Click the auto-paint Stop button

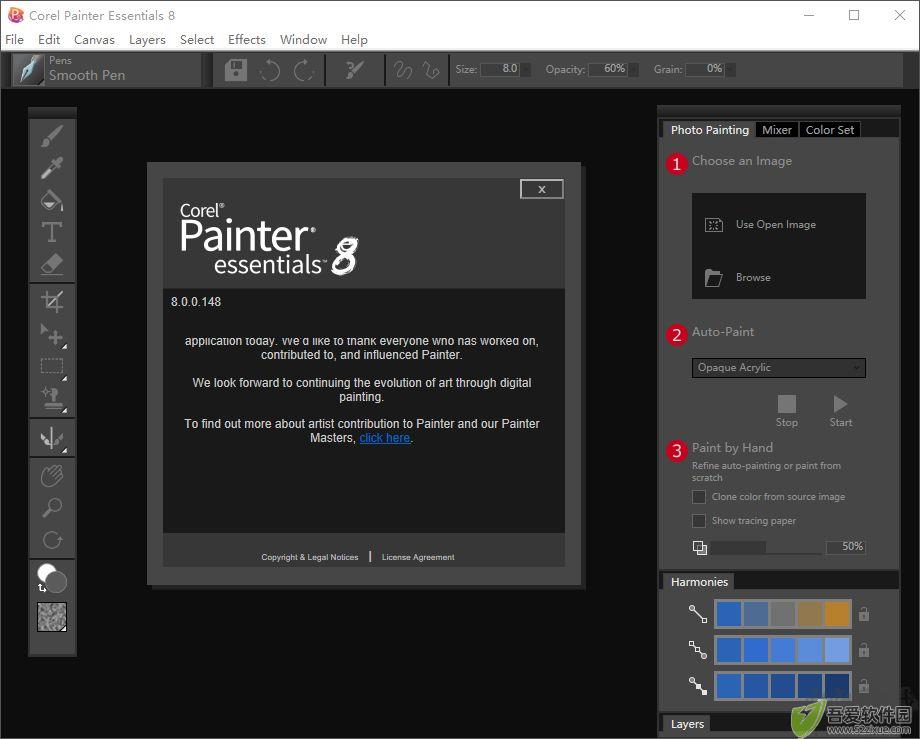pos(787,411)
